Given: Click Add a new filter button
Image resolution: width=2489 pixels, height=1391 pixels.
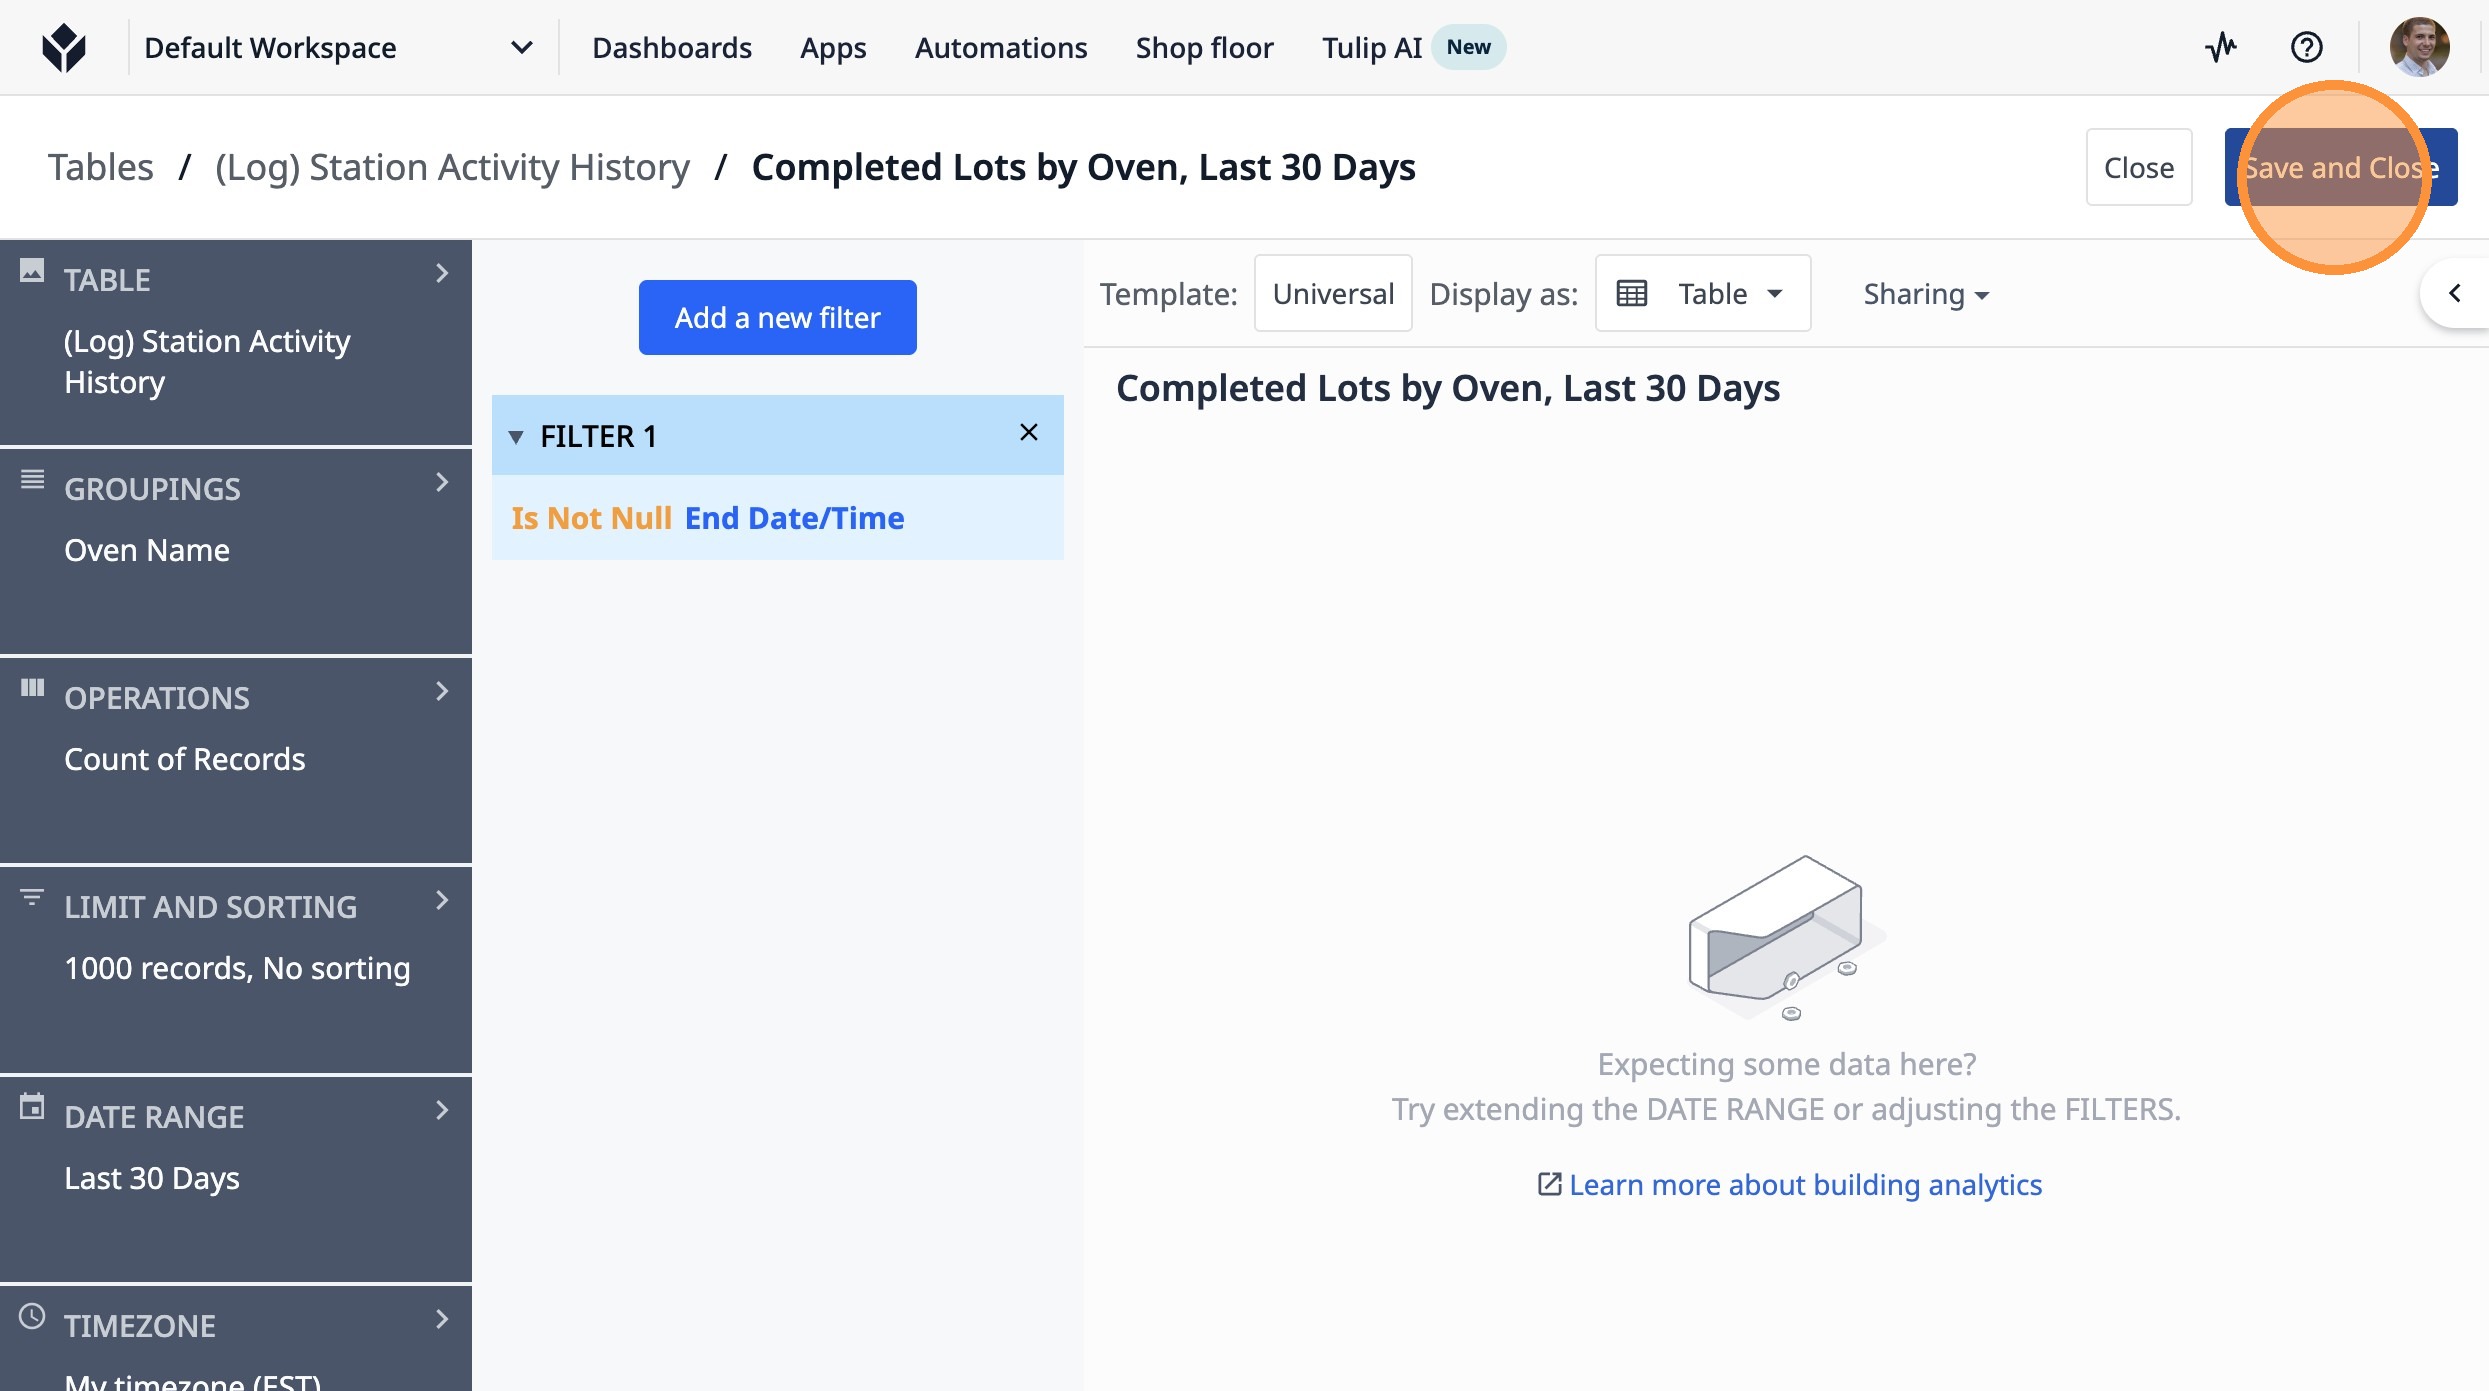Looking at the screenshot, I should (777, 317).
